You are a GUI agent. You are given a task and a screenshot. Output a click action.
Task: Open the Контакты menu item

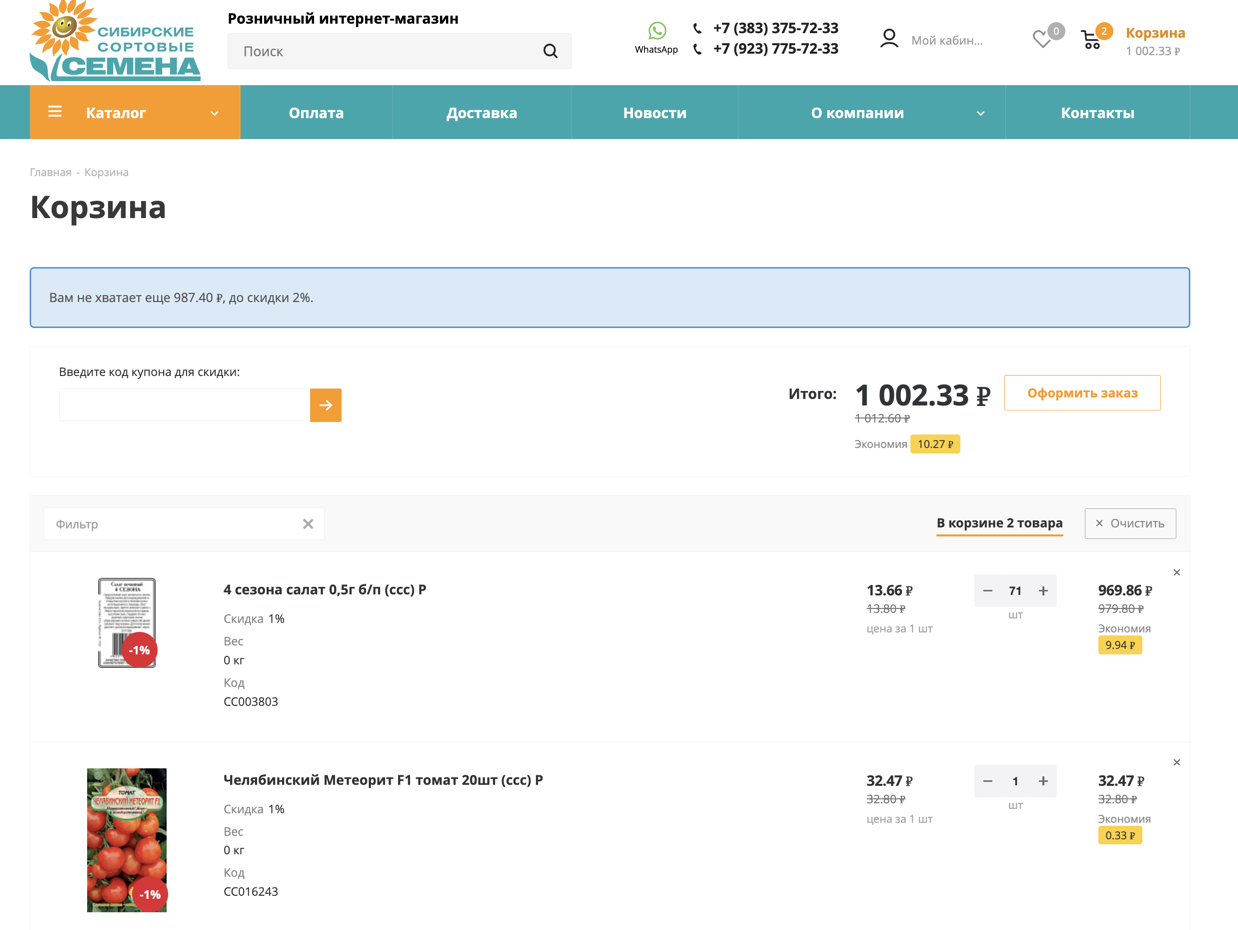pyautogui.click(x=1097, y=113)
